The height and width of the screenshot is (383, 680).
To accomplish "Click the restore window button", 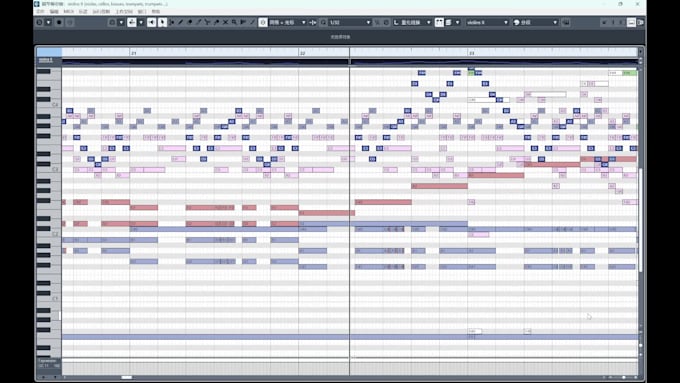I will pos(621,4).
